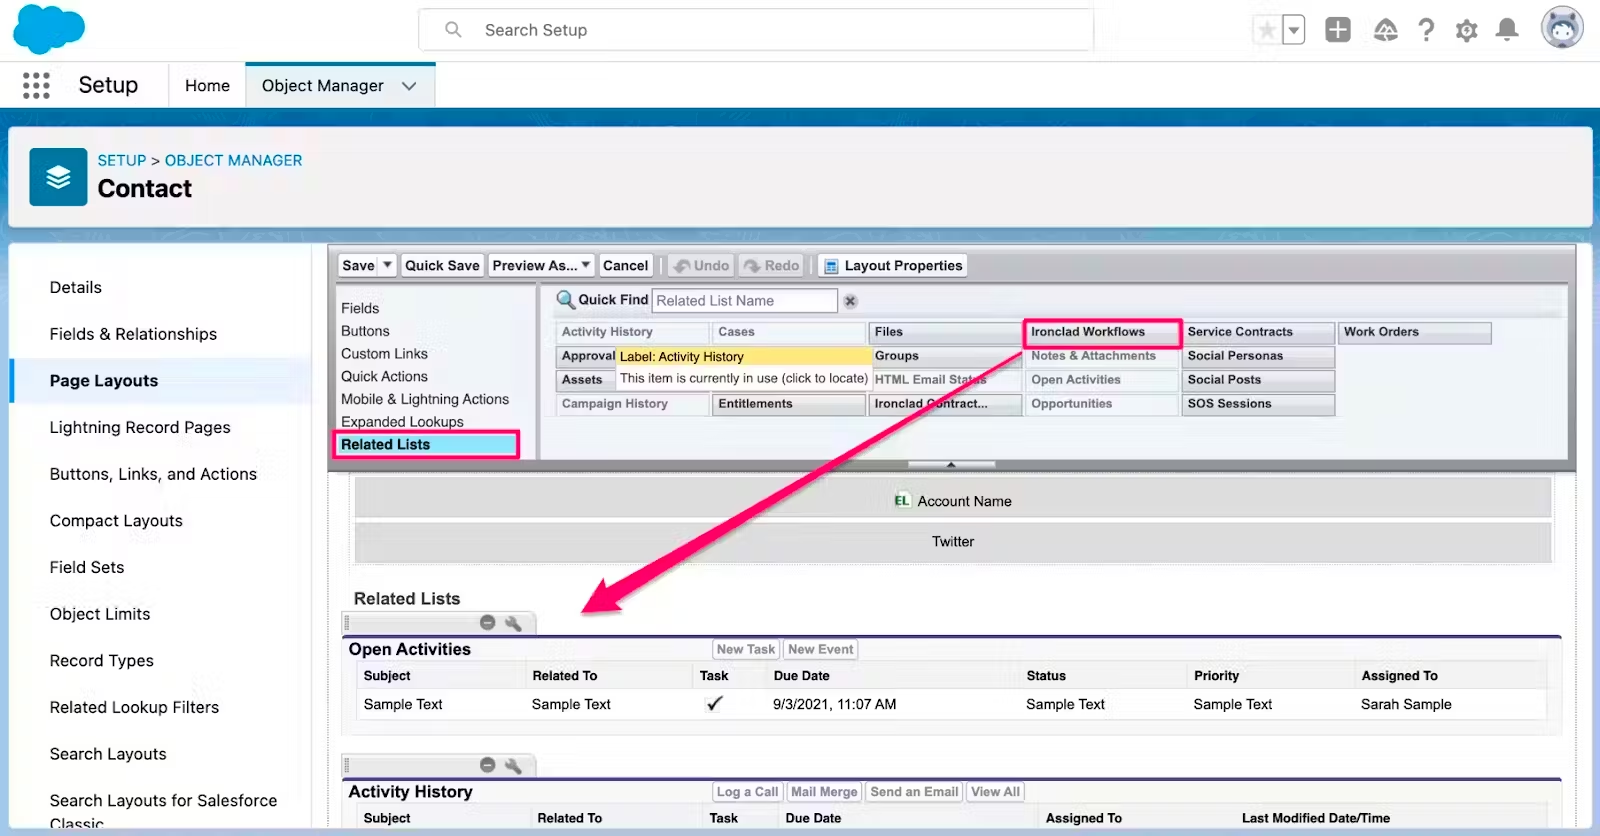Select the Files related list item

(944, 332)
